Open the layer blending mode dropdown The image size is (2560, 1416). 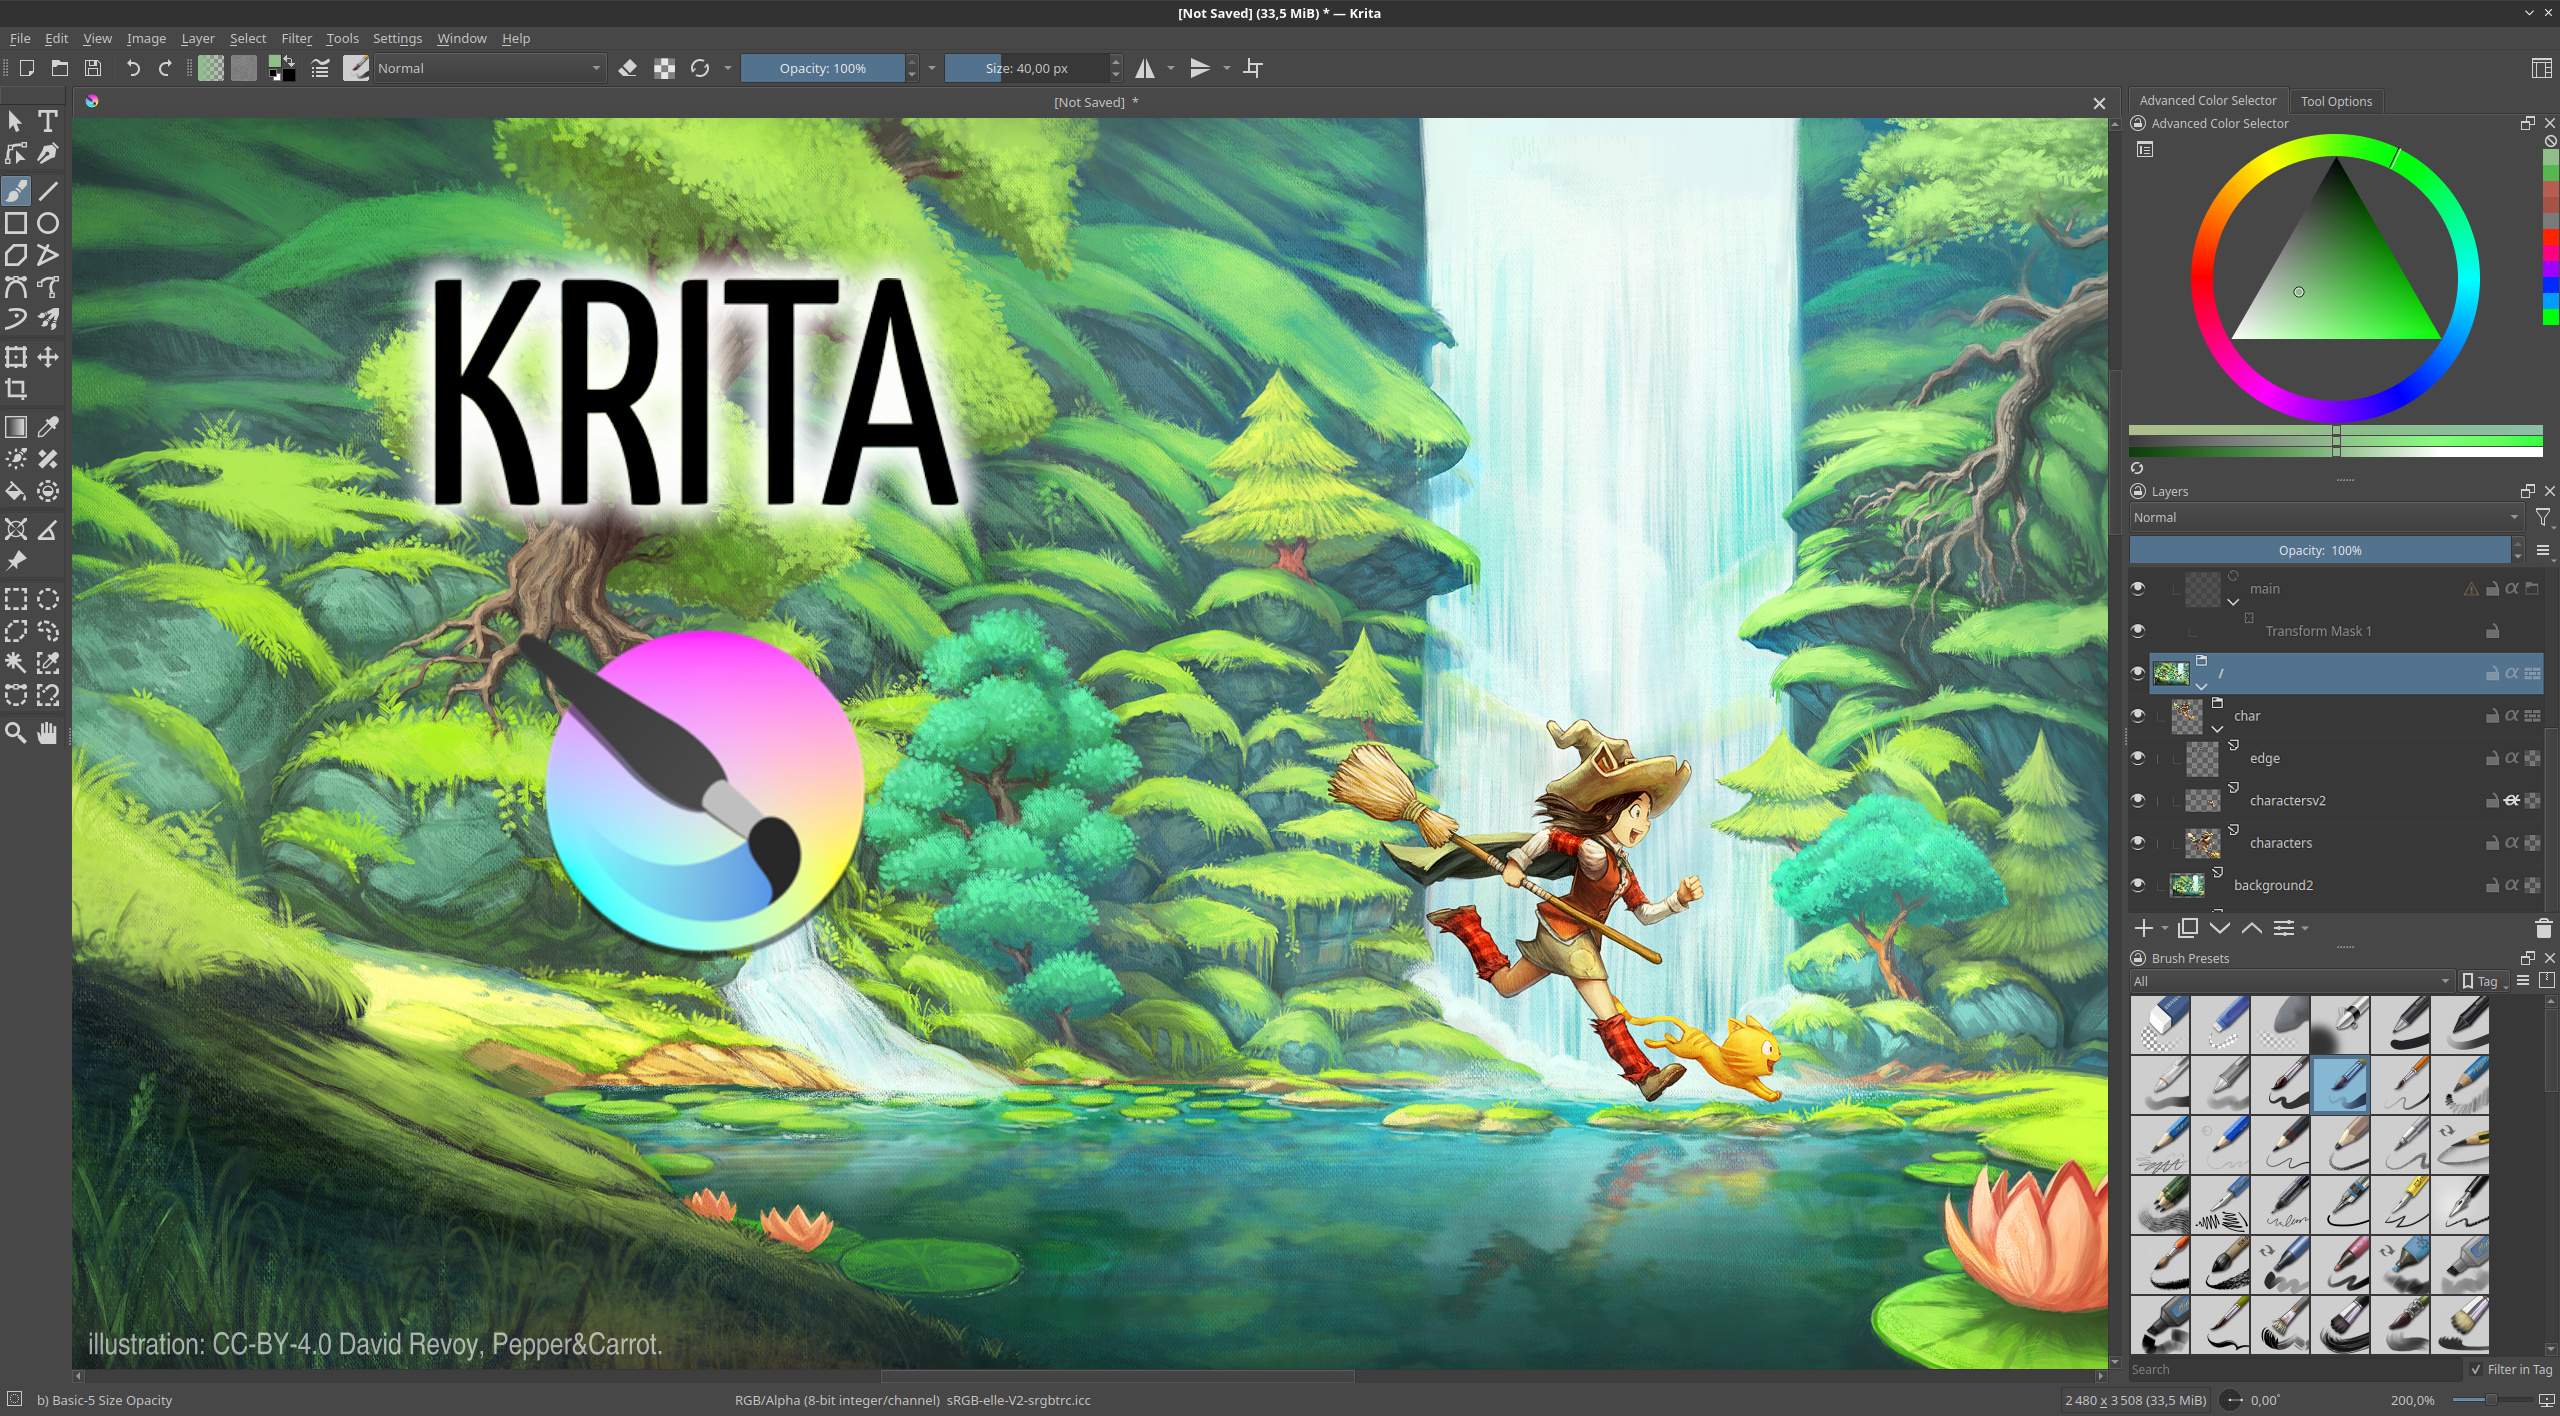2320,517
